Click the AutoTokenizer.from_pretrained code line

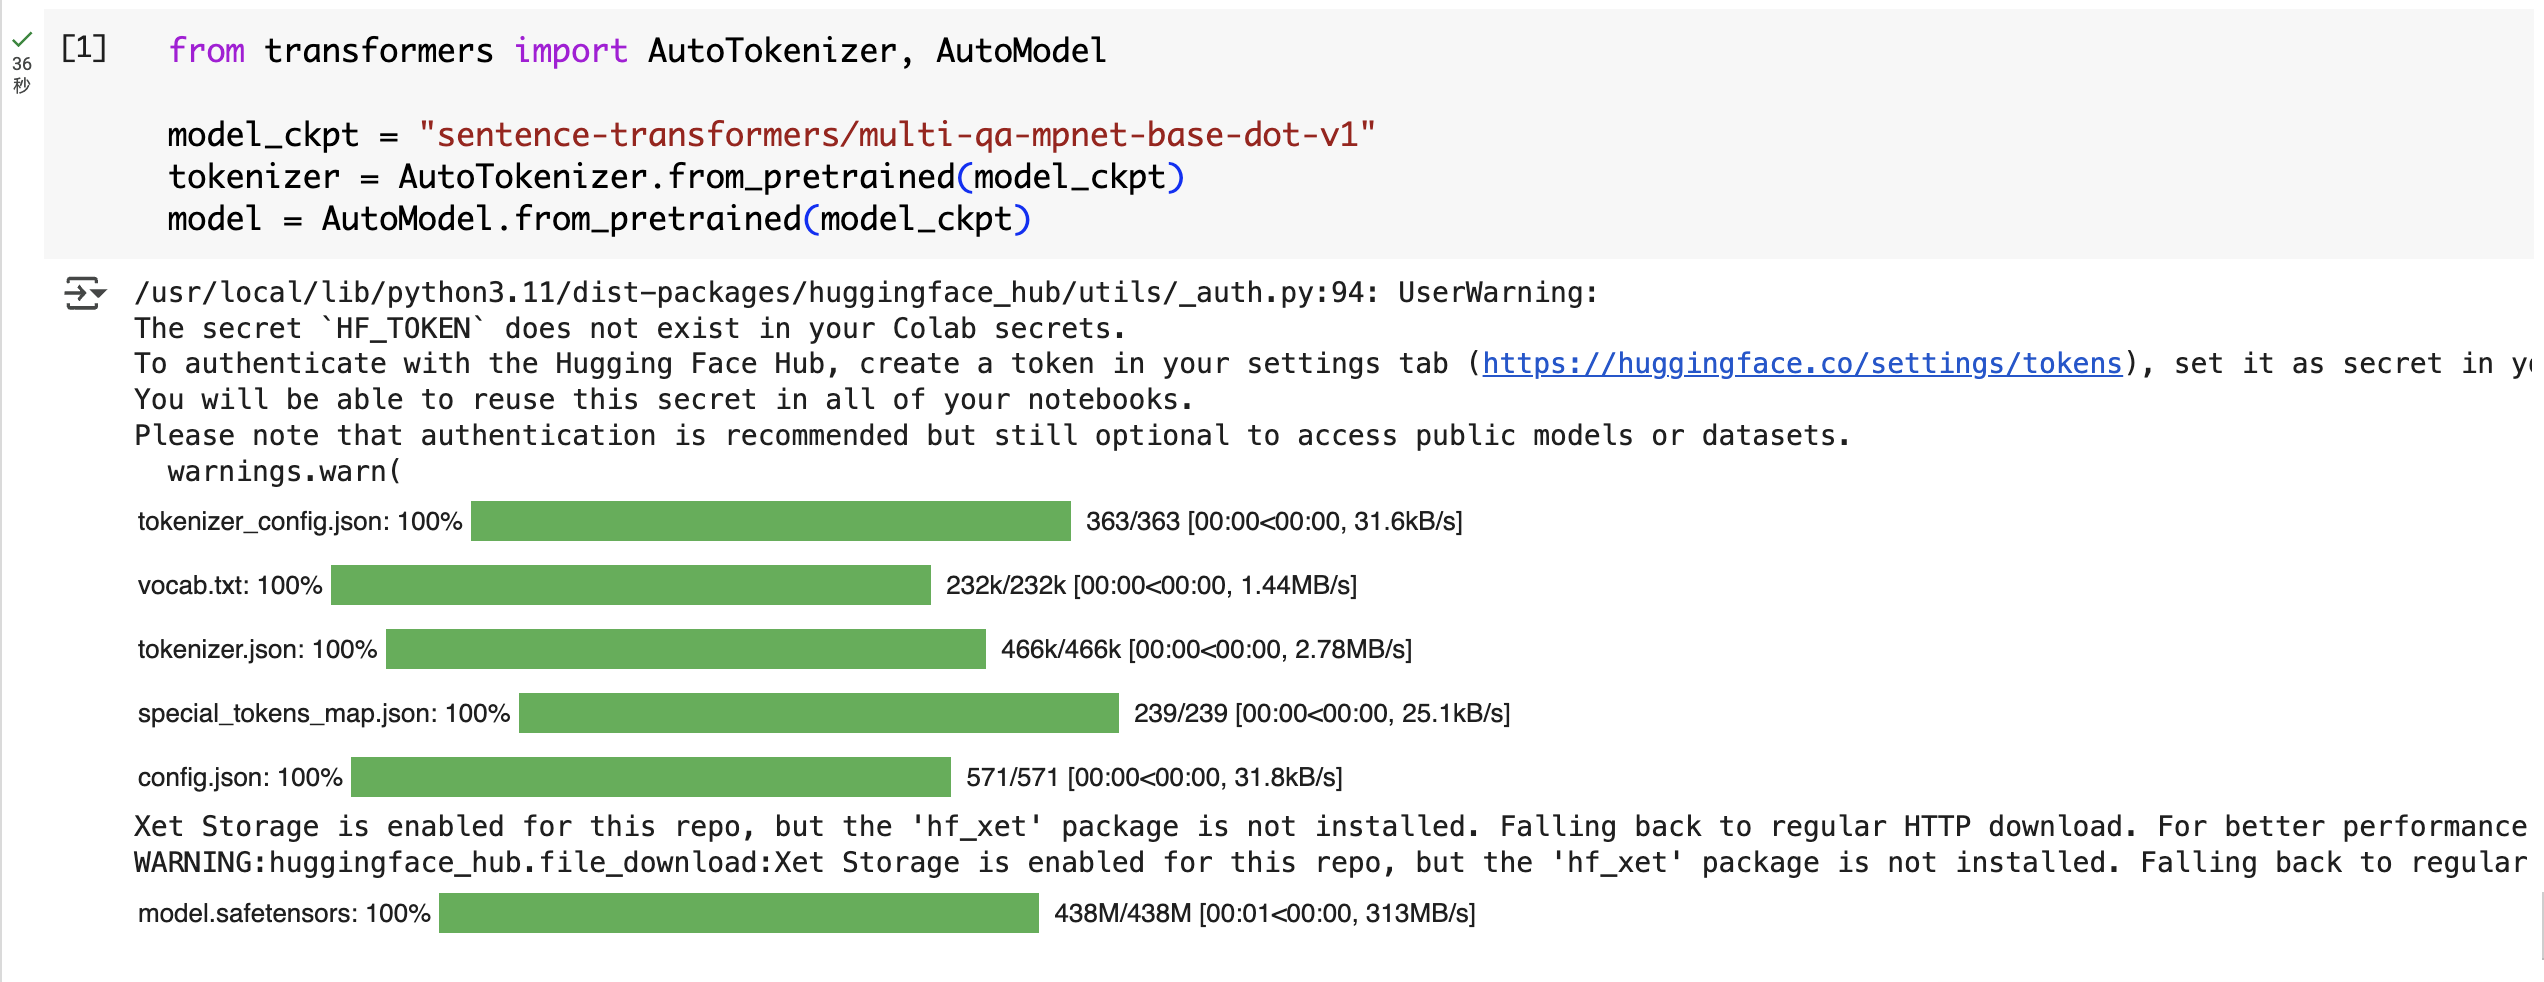pyautogui.click(x=676, y=177)
